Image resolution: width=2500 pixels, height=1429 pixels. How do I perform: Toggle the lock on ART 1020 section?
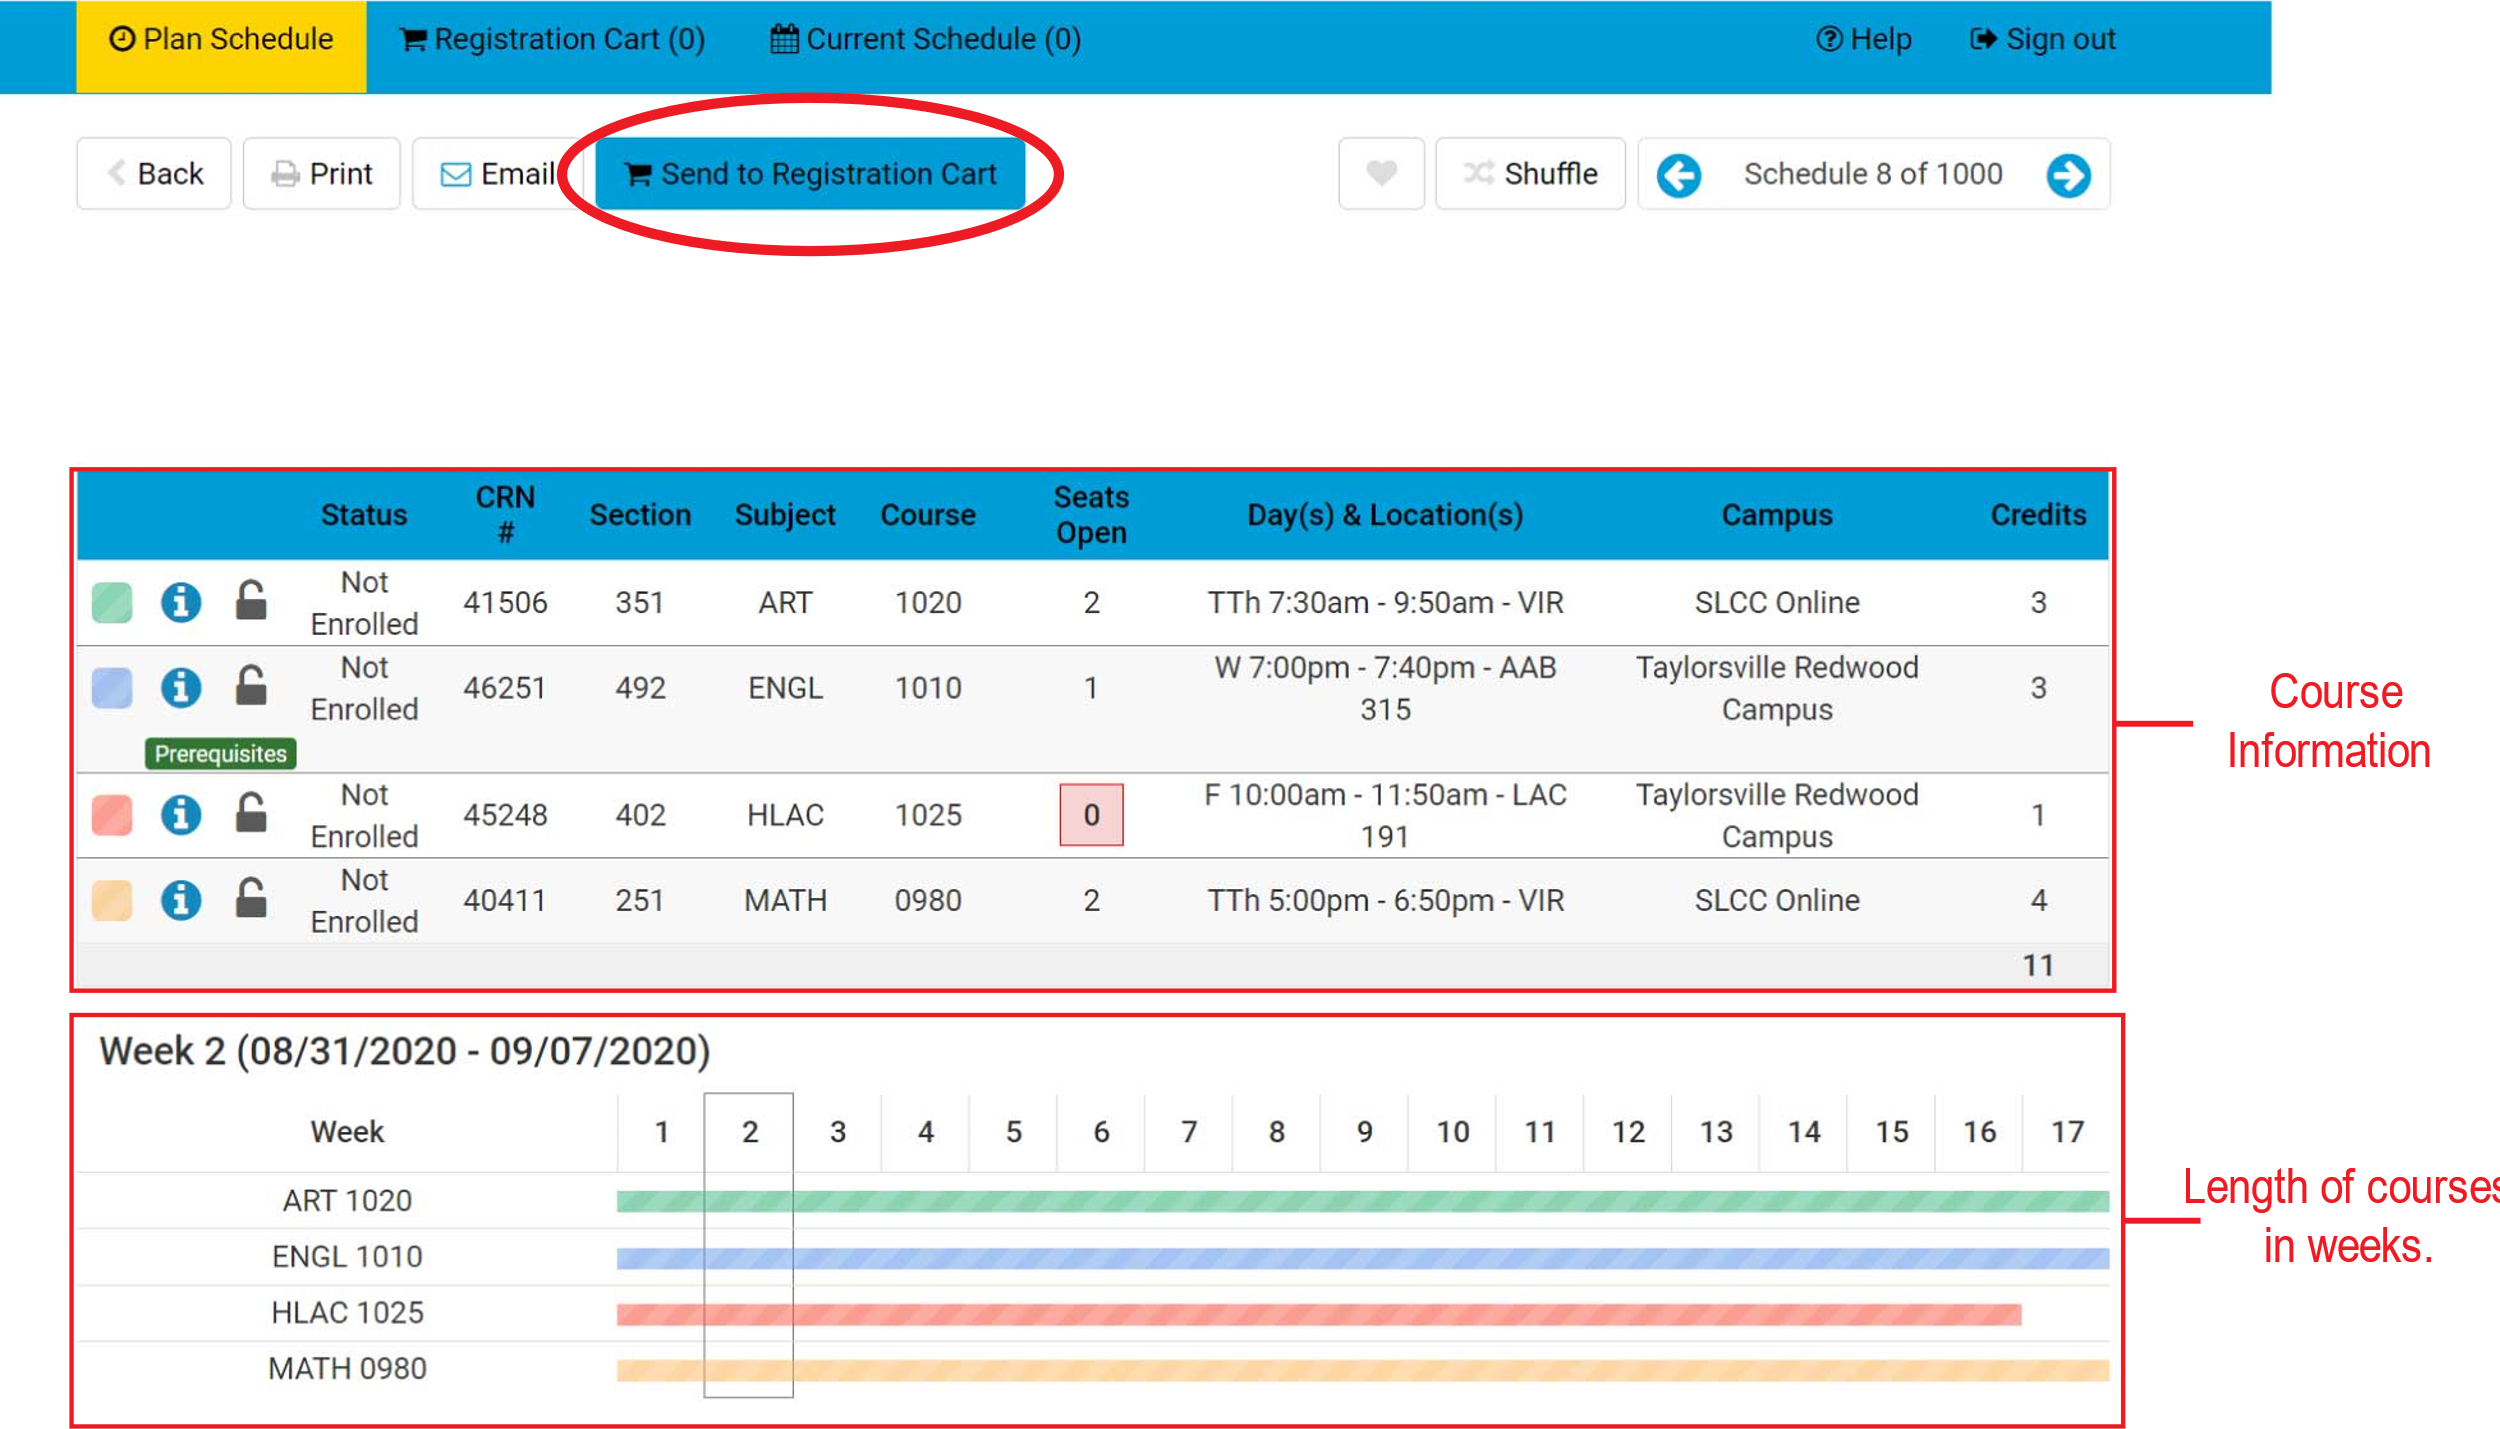(x=250, y=601)
